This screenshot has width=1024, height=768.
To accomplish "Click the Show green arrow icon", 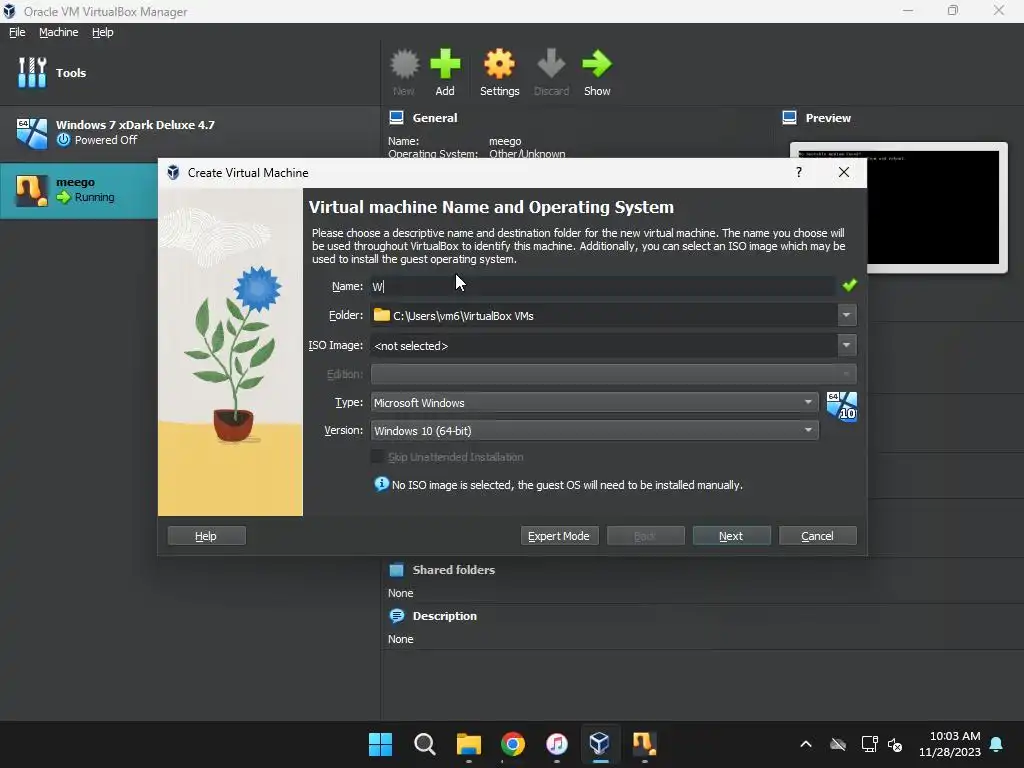I will (597, 65).
